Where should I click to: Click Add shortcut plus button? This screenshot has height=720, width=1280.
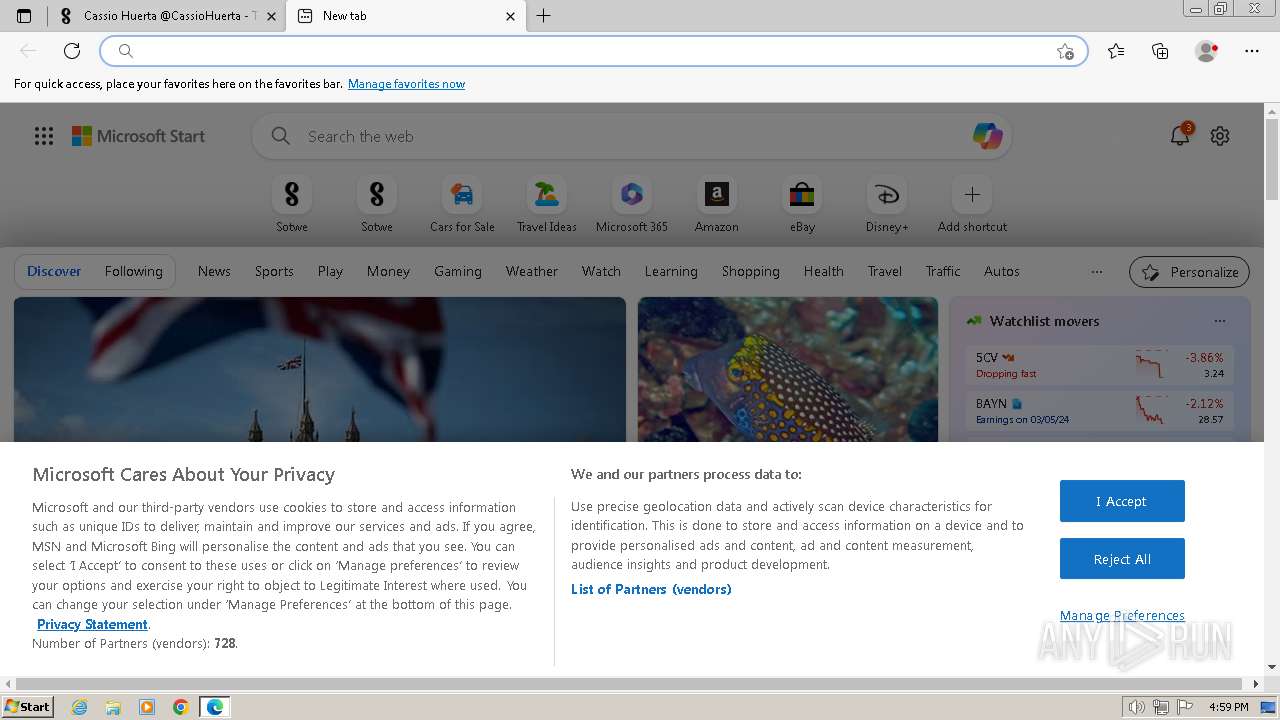pyautogui.click(x=972, y=194)
